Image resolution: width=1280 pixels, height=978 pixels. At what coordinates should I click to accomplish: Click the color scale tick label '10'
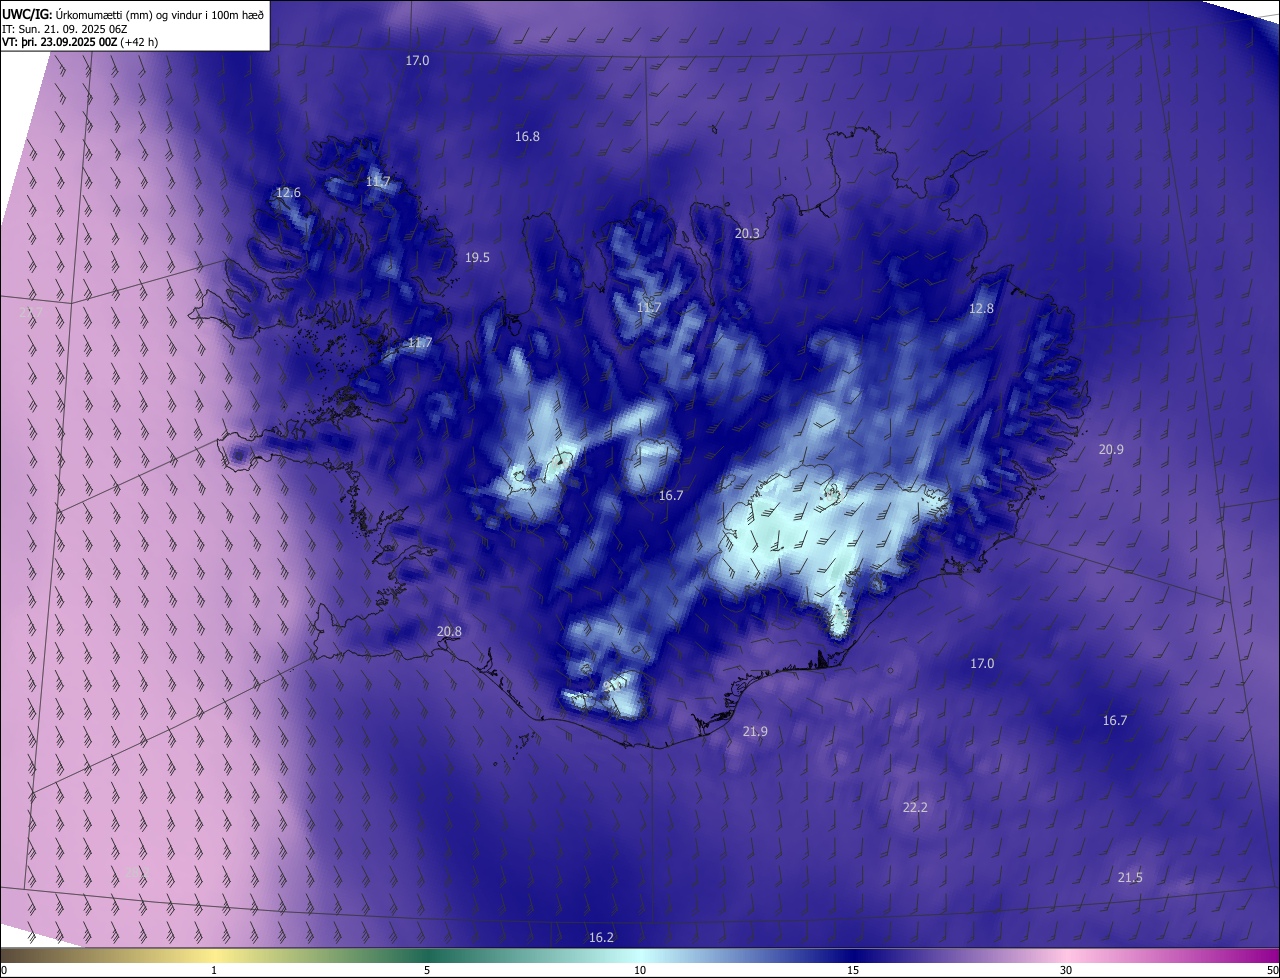pyautogui.click(x=640, y=970)
